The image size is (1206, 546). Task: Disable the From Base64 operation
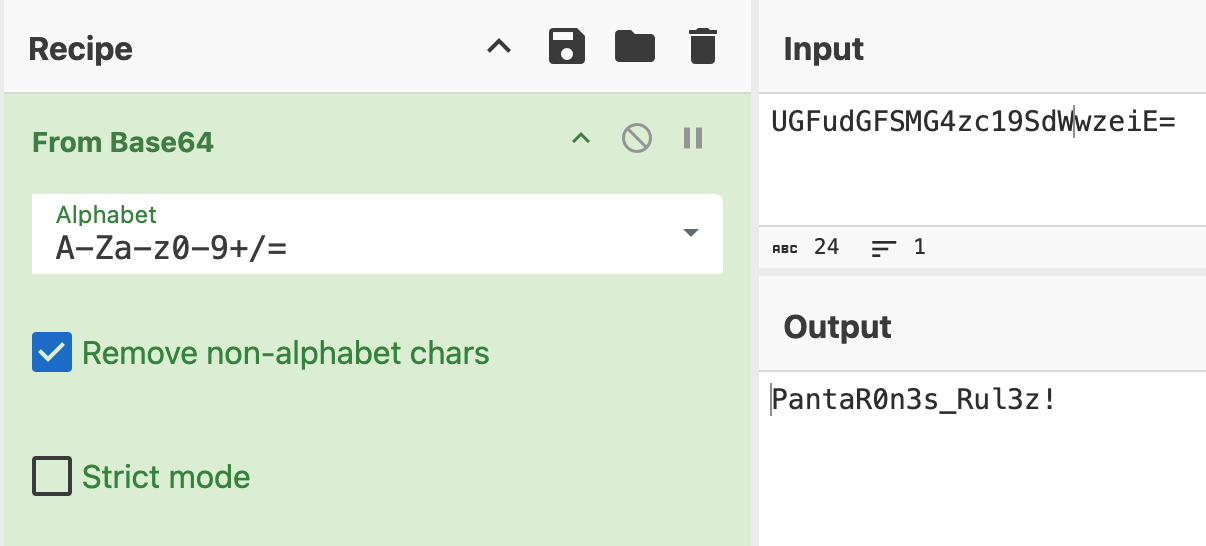(x=637, y=138)
